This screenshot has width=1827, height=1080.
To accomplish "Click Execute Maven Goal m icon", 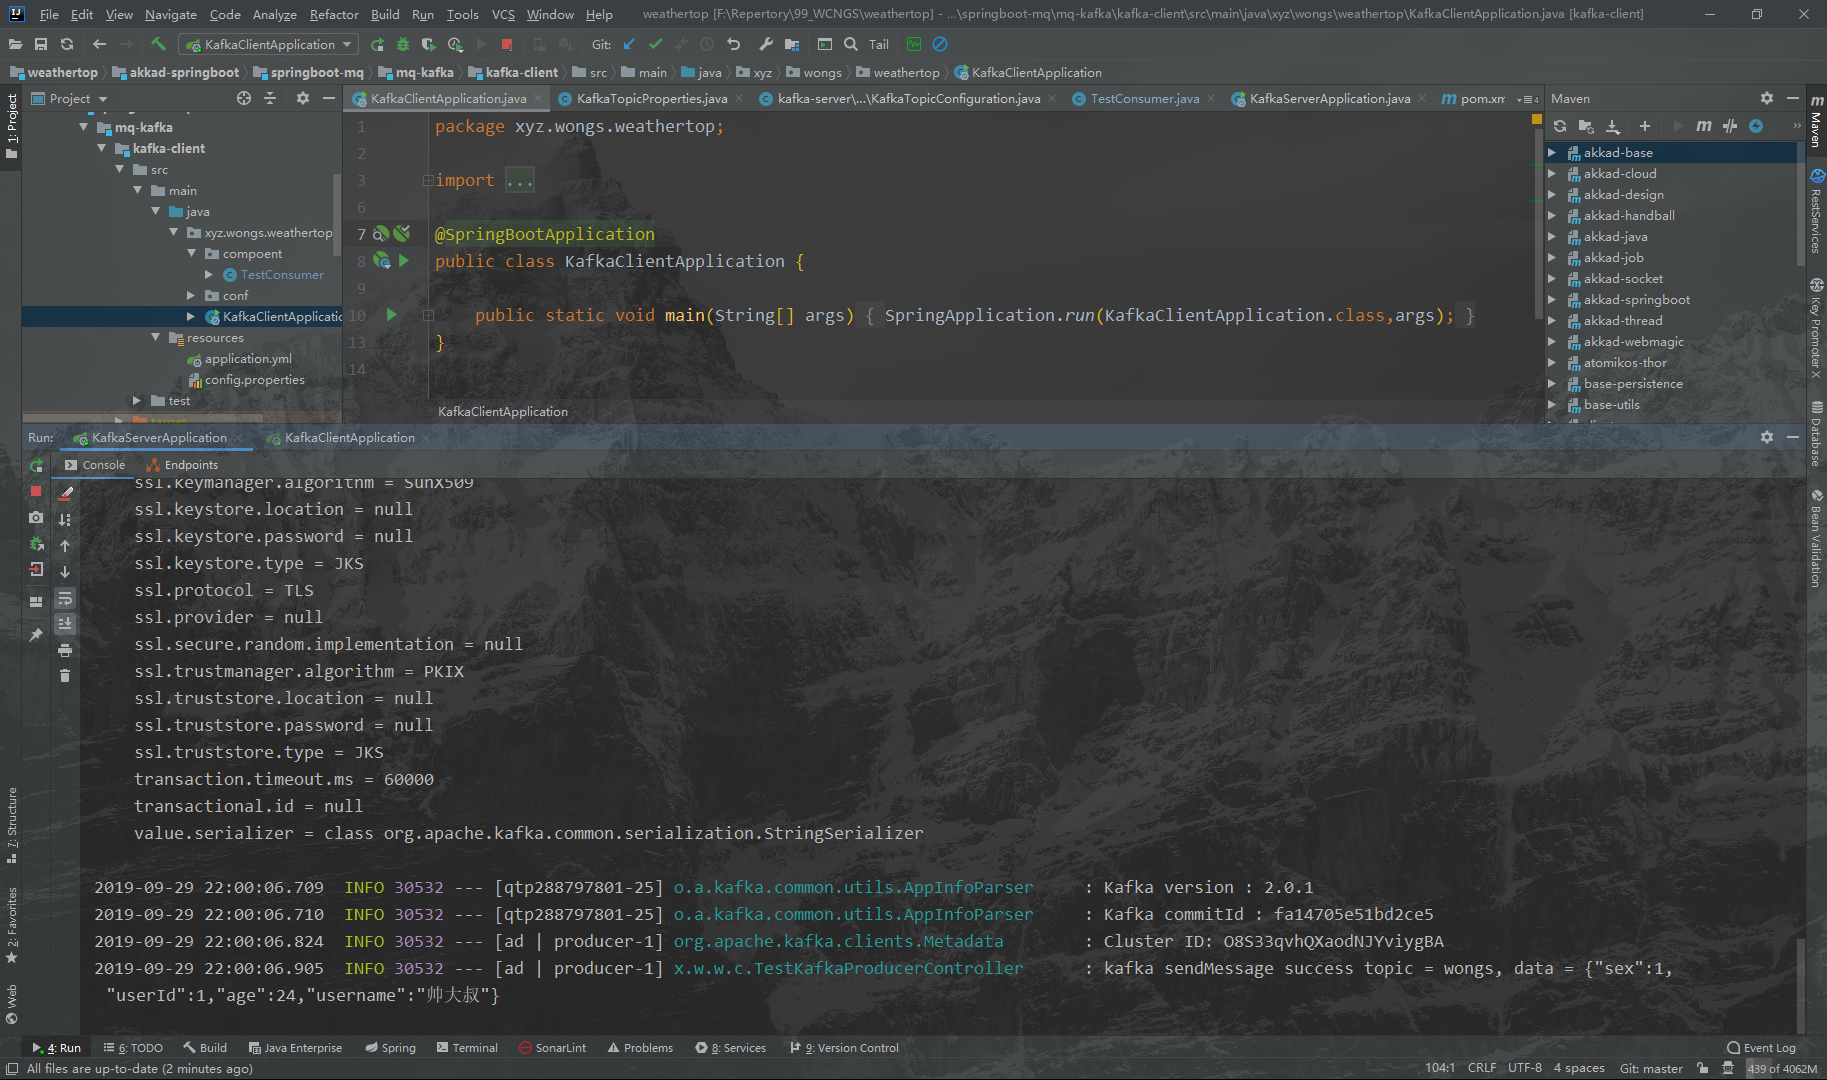I will [1704, 126].
